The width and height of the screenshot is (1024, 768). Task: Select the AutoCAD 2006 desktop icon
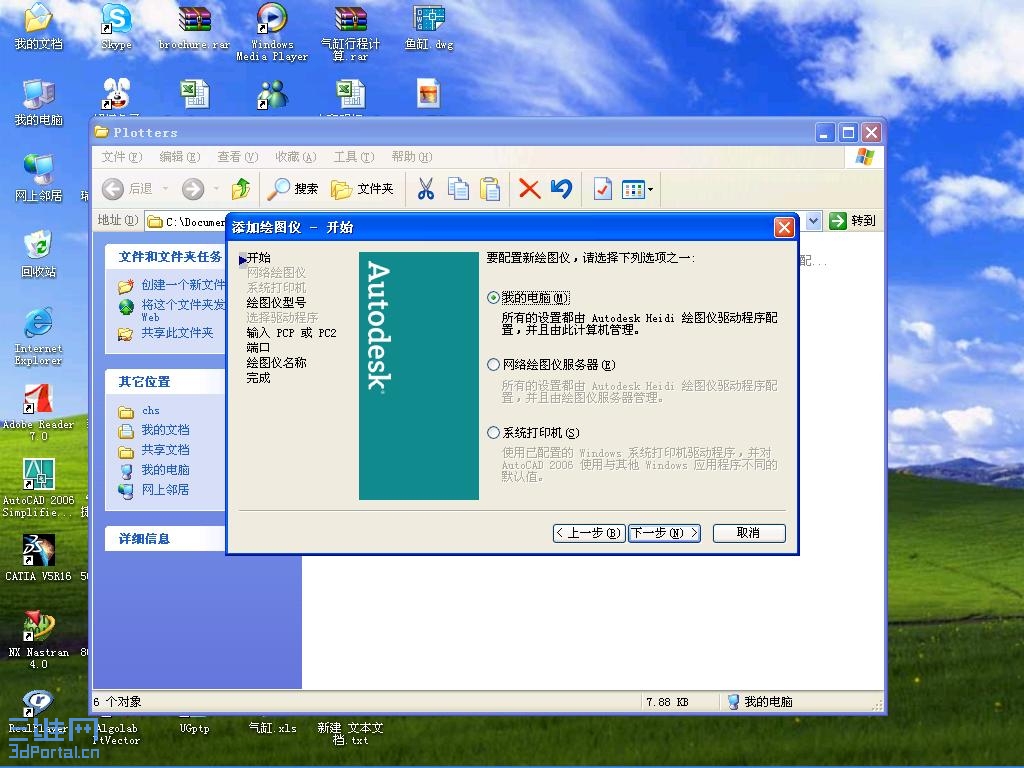(39, 488)
